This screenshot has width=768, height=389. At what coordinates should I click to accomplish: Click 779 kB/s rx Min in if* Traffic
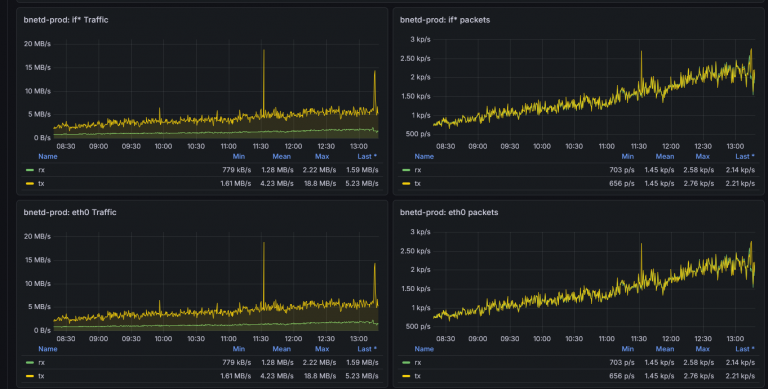coord(237,170)
